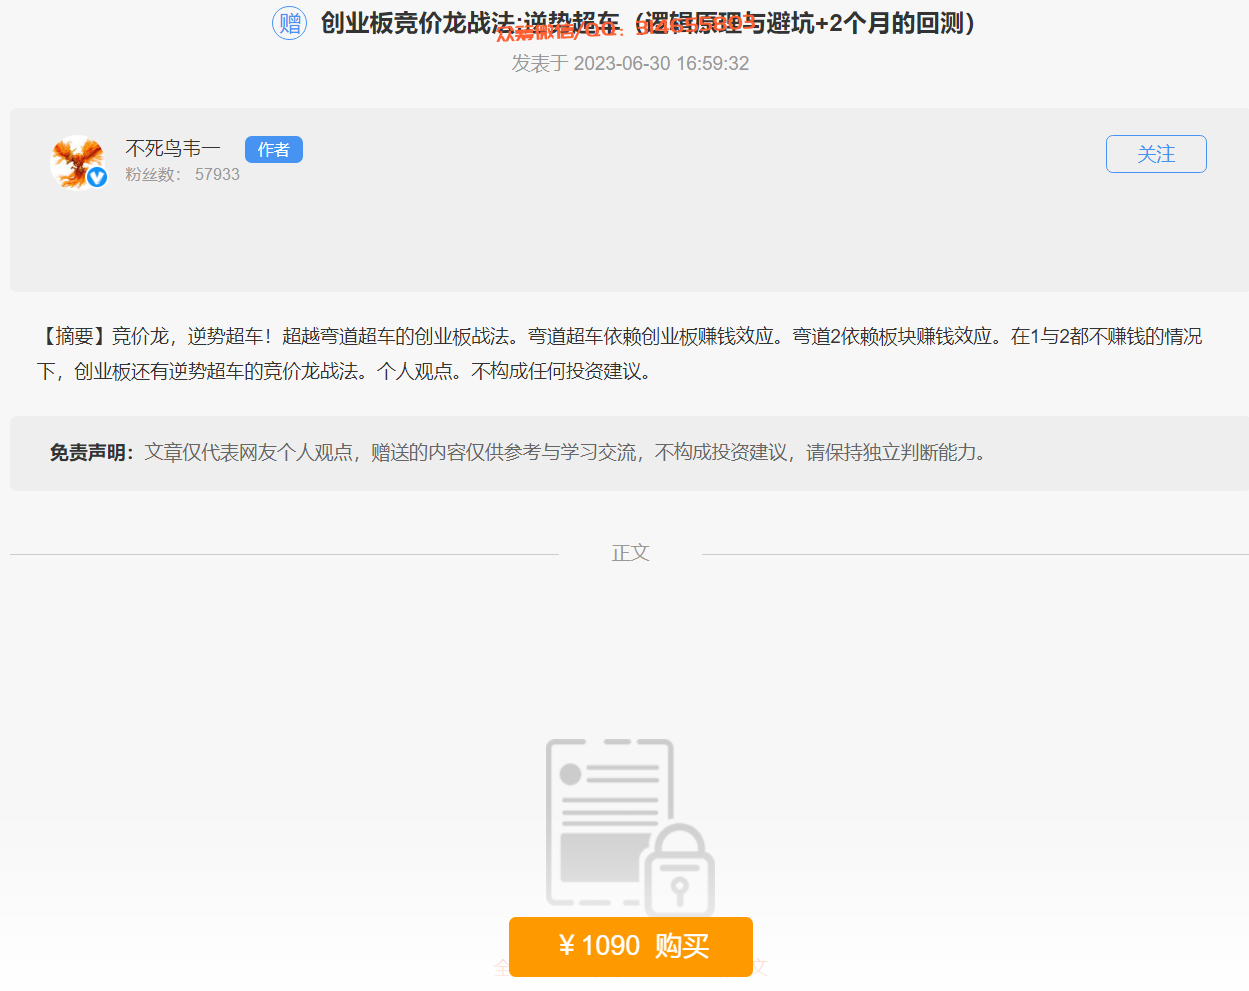The height and width of the screenshot is (991, 1249).
Task: Select the locked document placeholder graphic
Action: pos(608,820)
